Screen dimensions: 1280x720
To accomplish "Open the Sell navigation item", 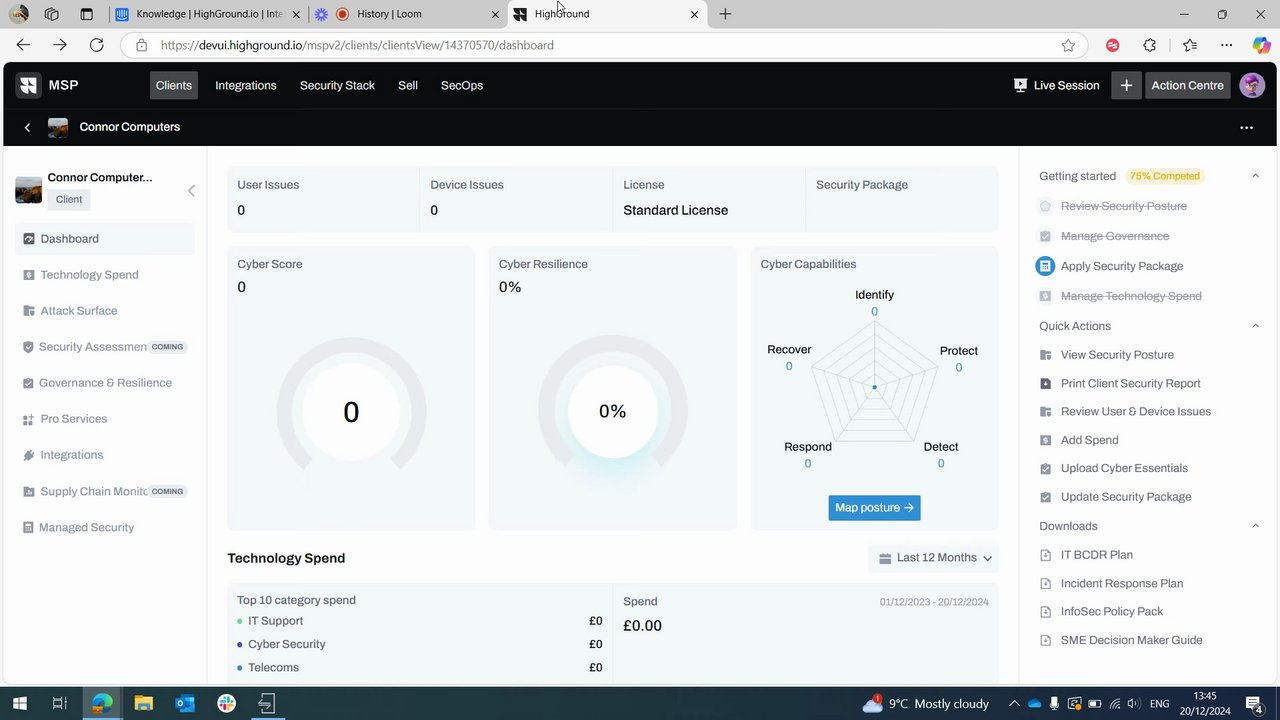I will tap(408, 85).
